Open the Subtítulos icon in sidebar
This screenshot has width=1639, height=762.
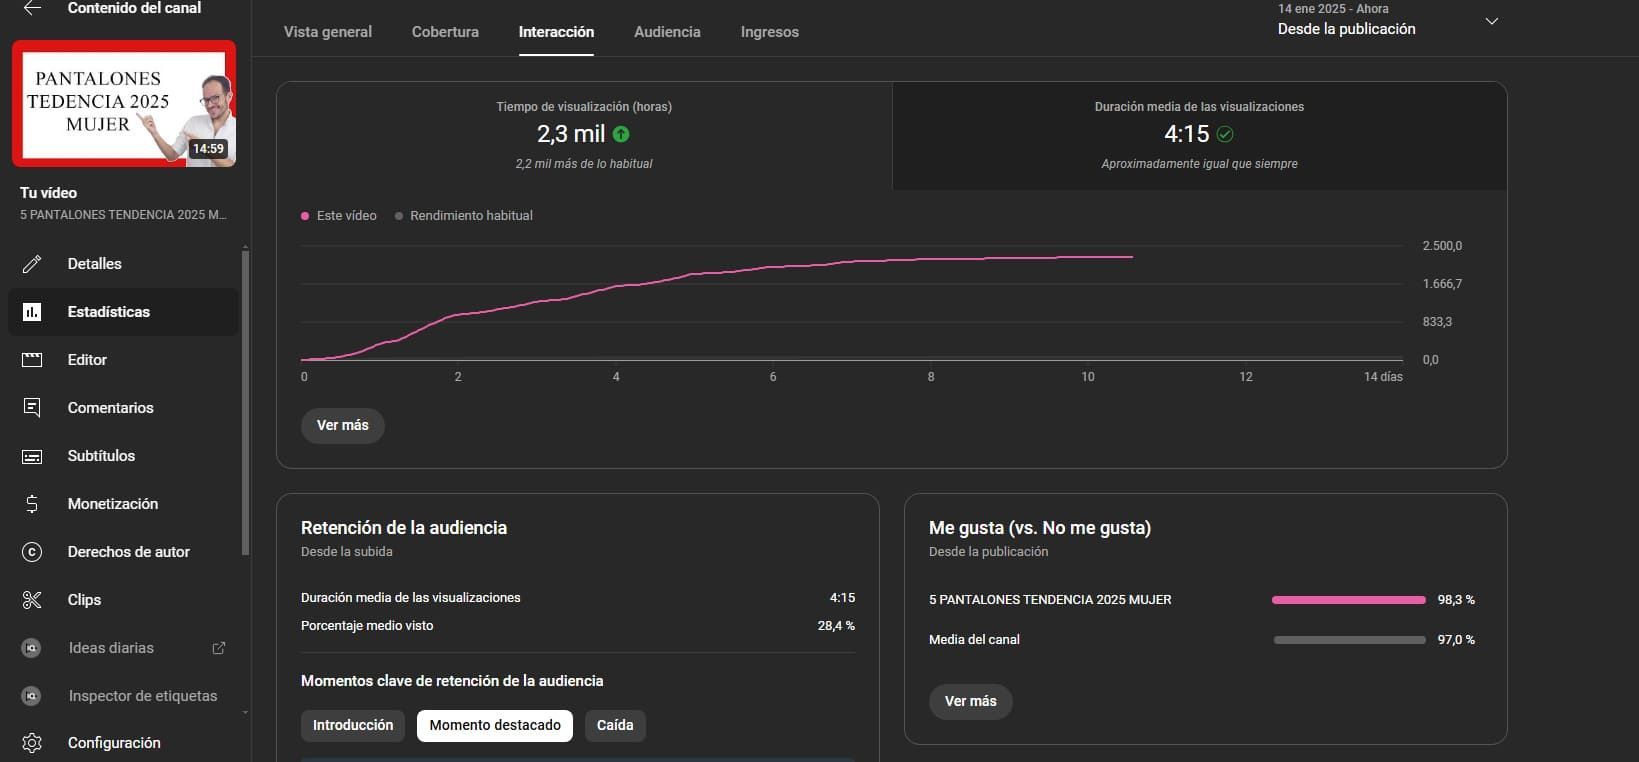32,456
